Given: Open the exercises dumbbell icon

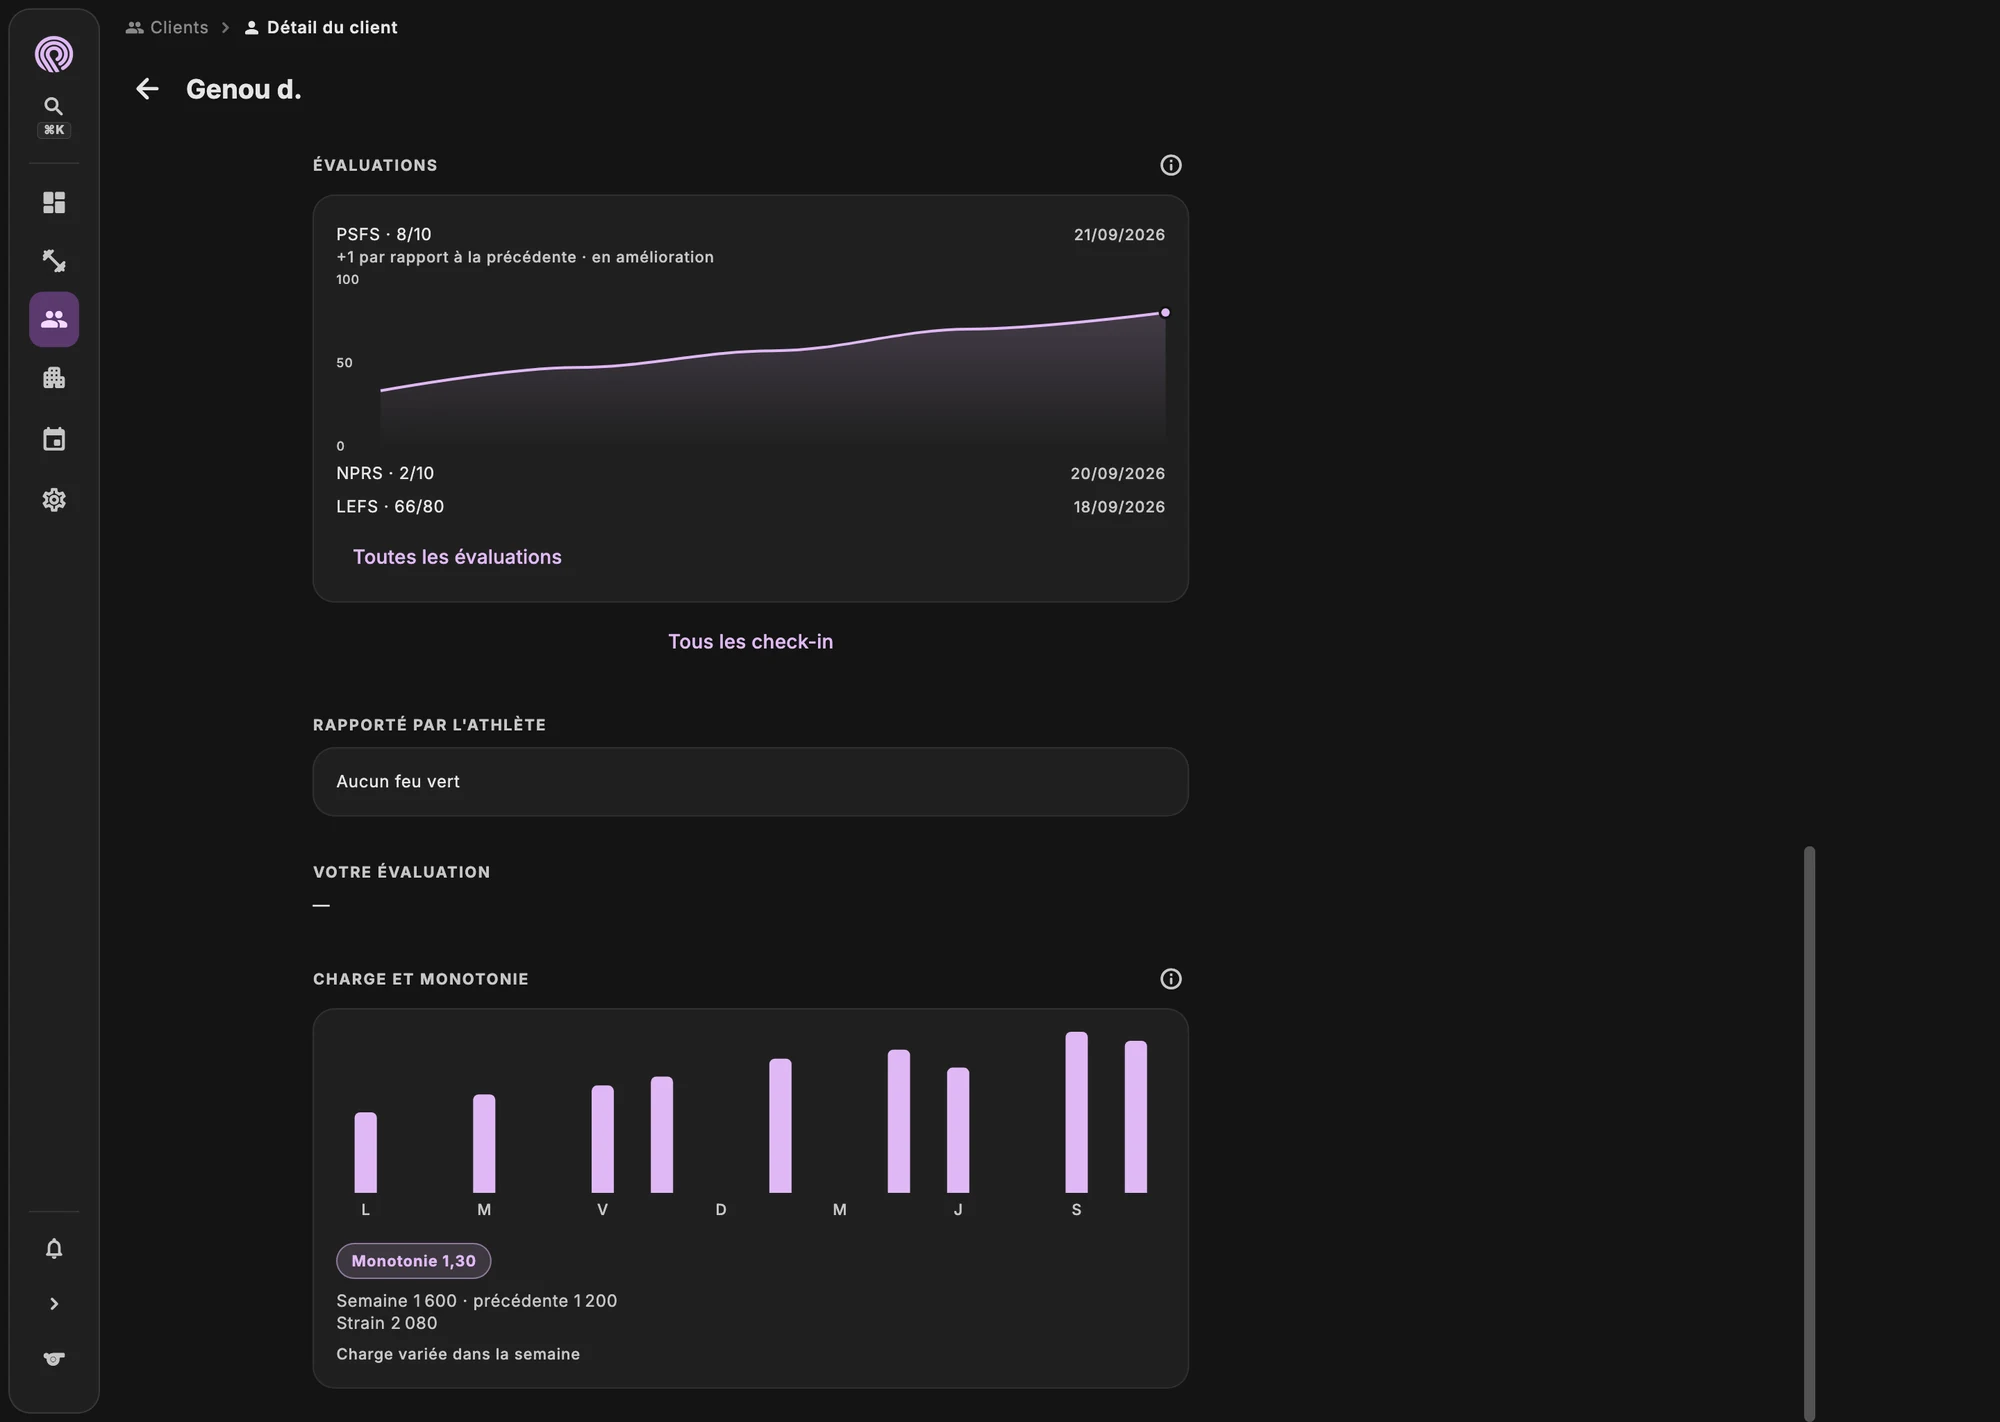Looking at the screenshot, I should tap(54, 261).
